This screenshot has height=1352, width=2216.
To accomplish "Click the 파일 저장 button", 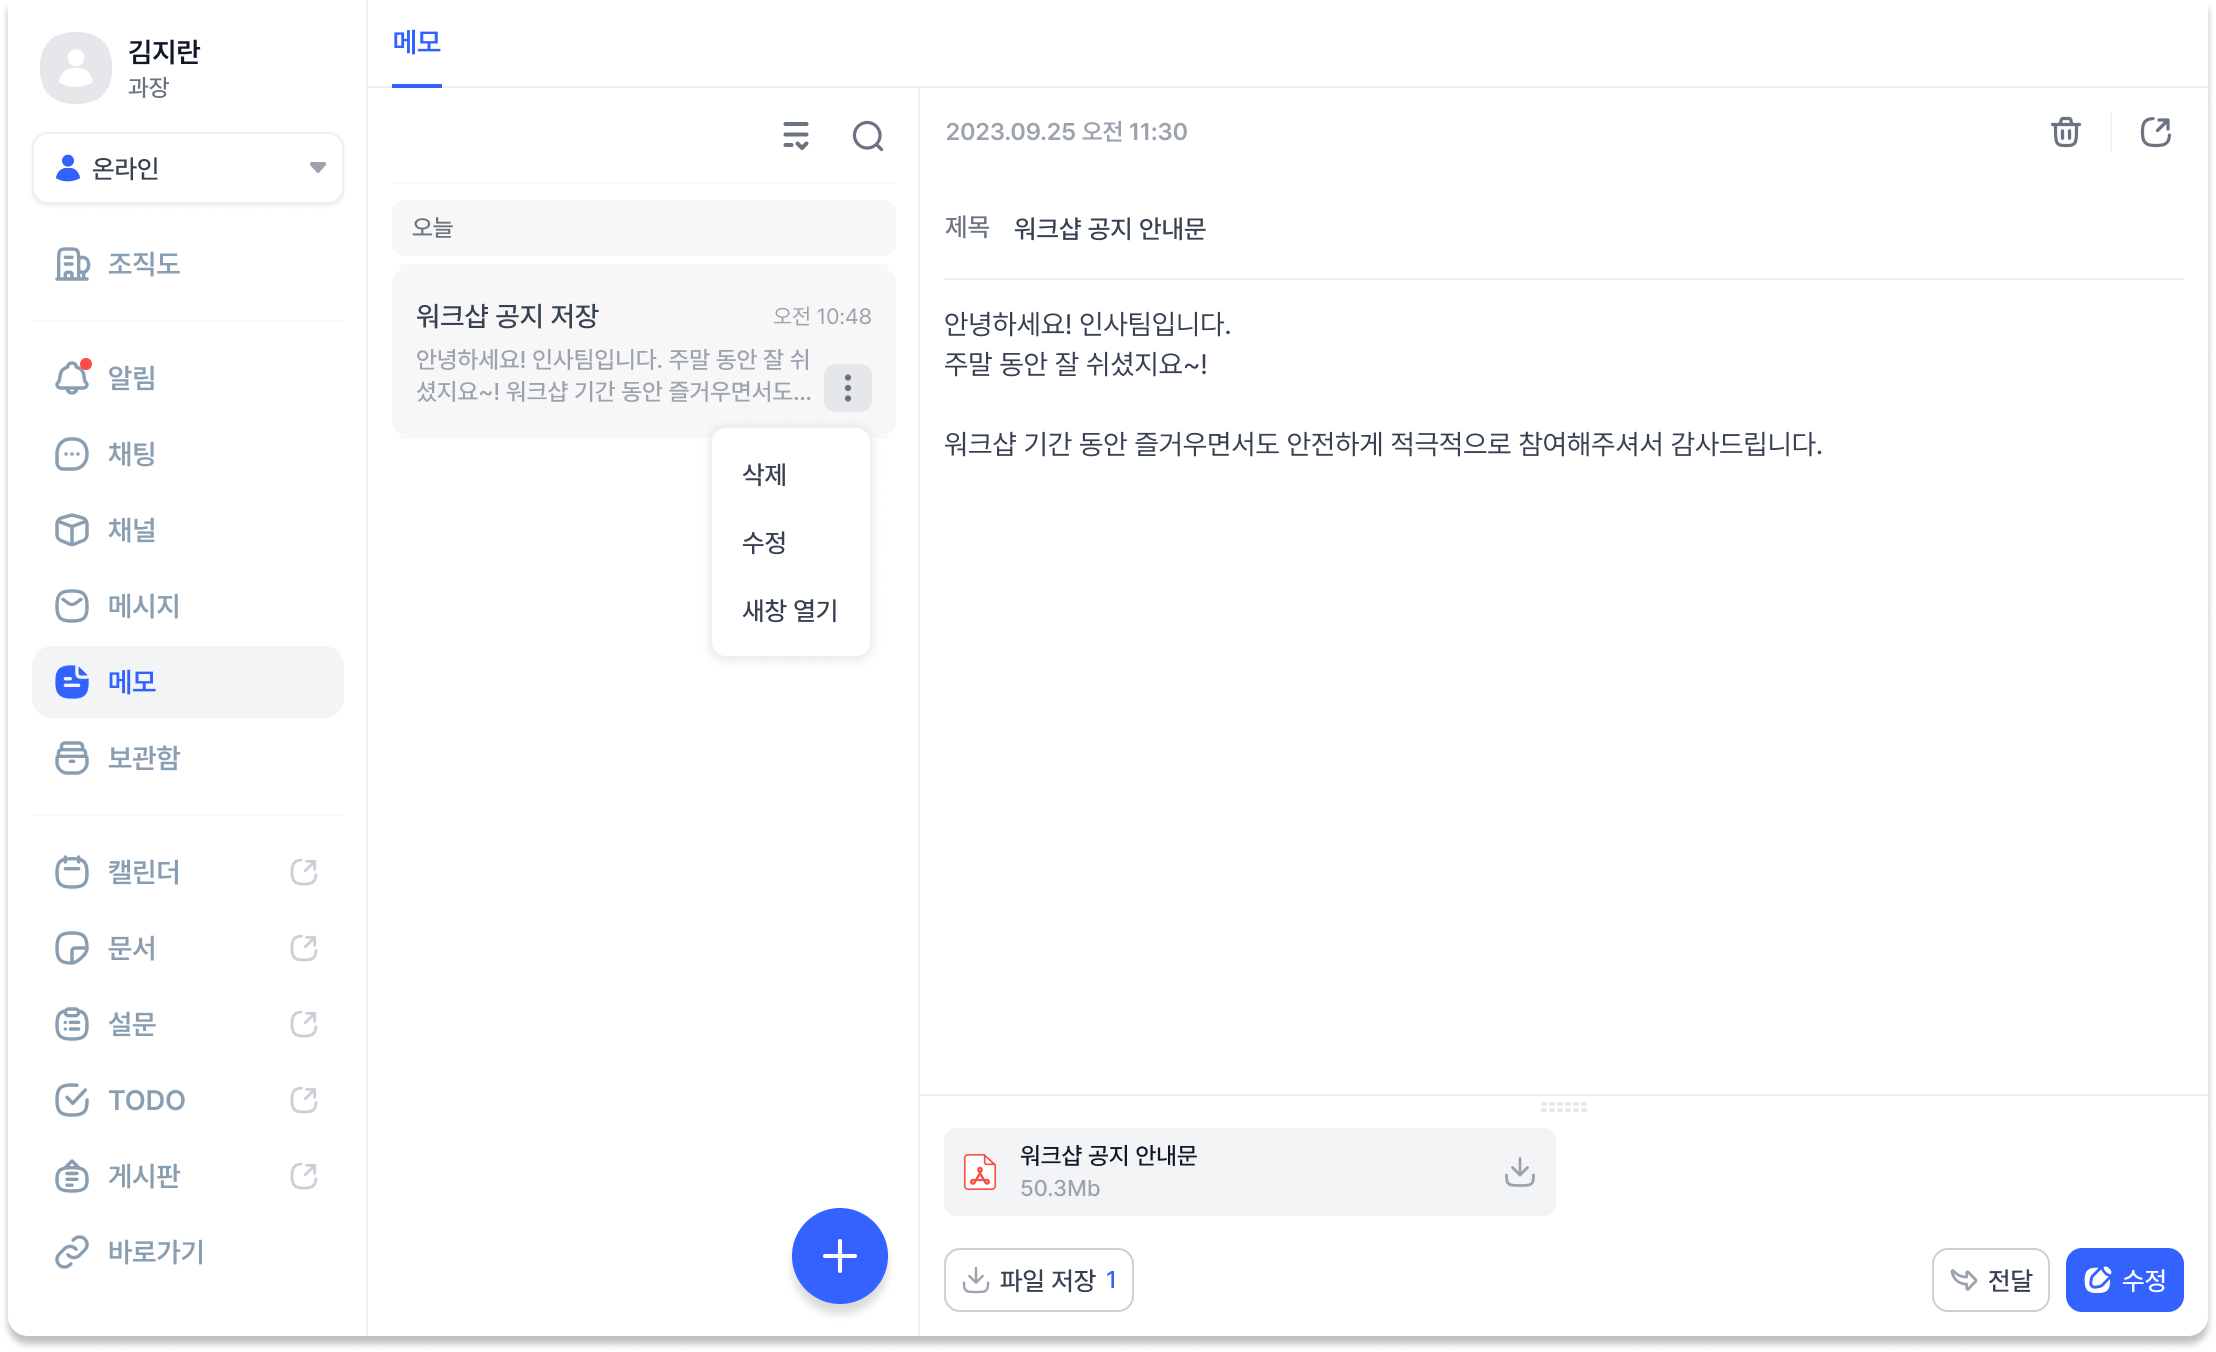I will (1038, 1280).
